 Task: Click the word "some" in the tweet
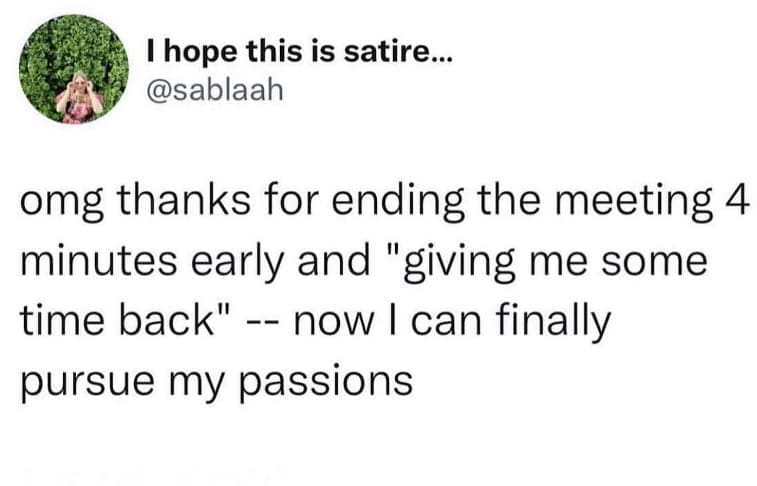658,265
